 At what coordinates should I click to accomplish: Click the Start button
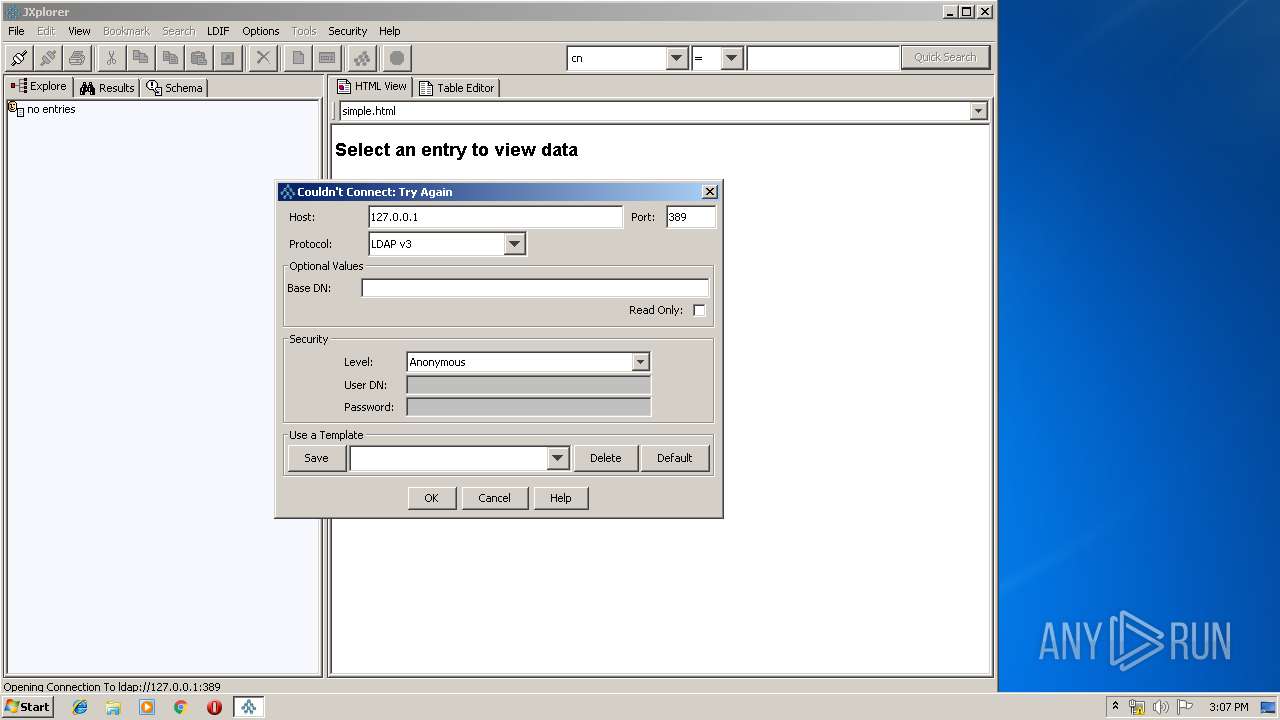[27, 707]
